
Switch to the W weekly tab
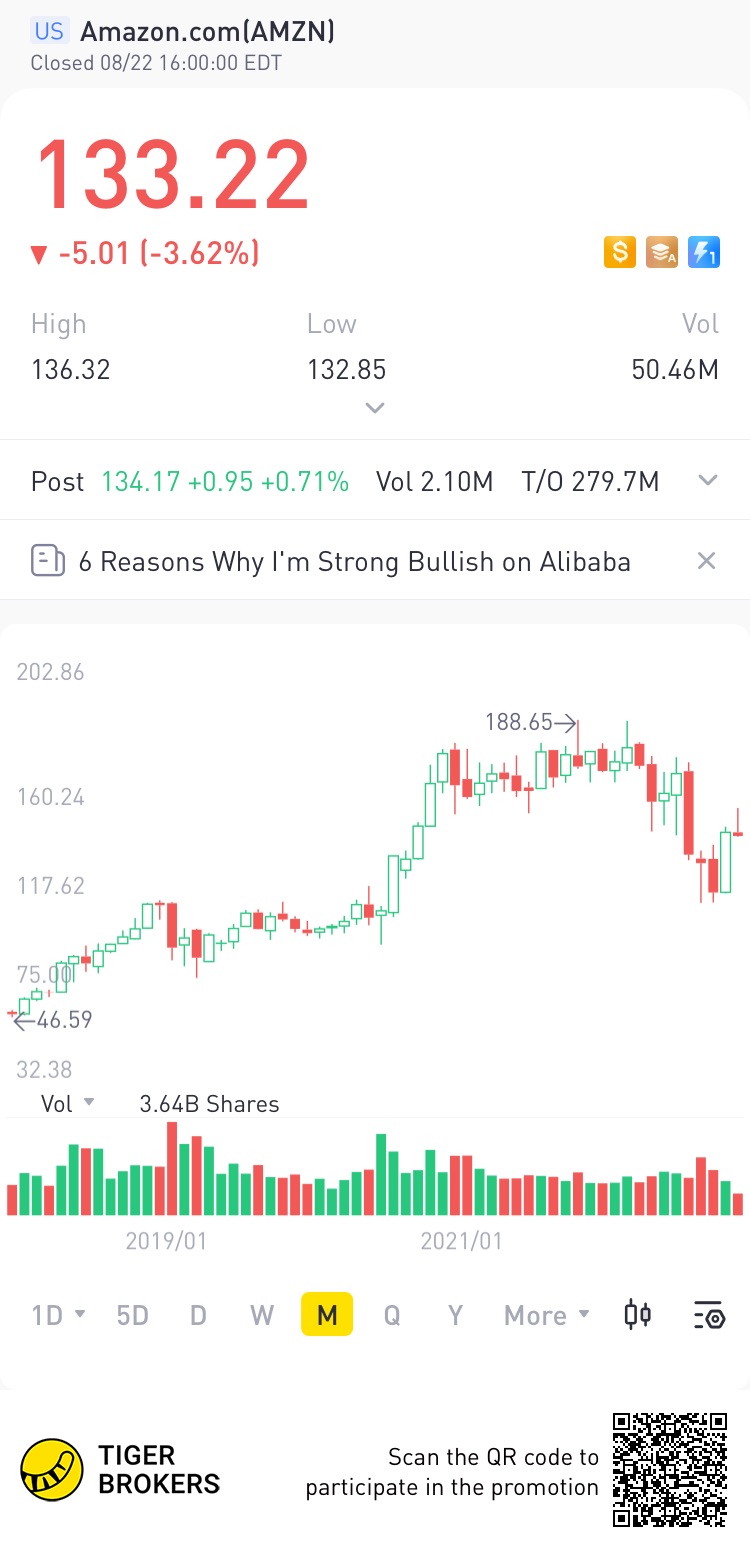click(x=262, y=1315)
